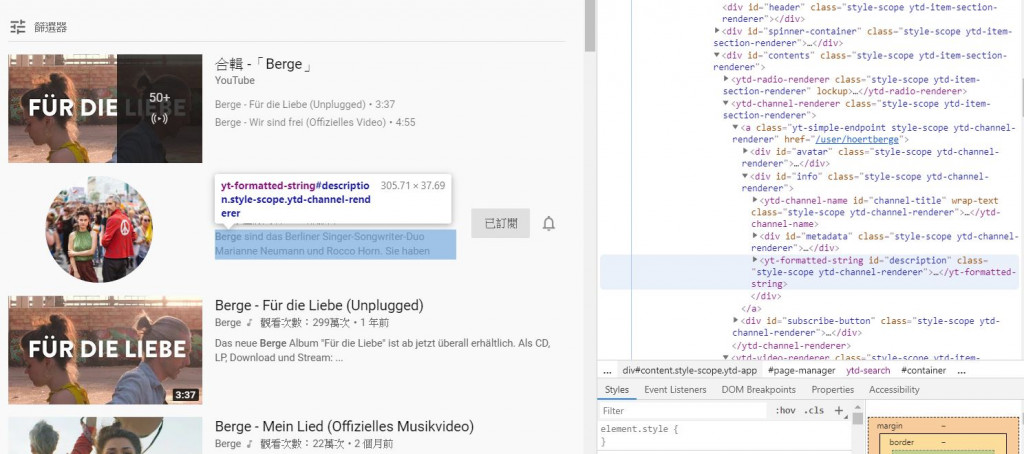The width and height of the screenshot is (1024, 454).
Task: Collapse the ytd-channel-renderer node
Action: coord(727,103)
